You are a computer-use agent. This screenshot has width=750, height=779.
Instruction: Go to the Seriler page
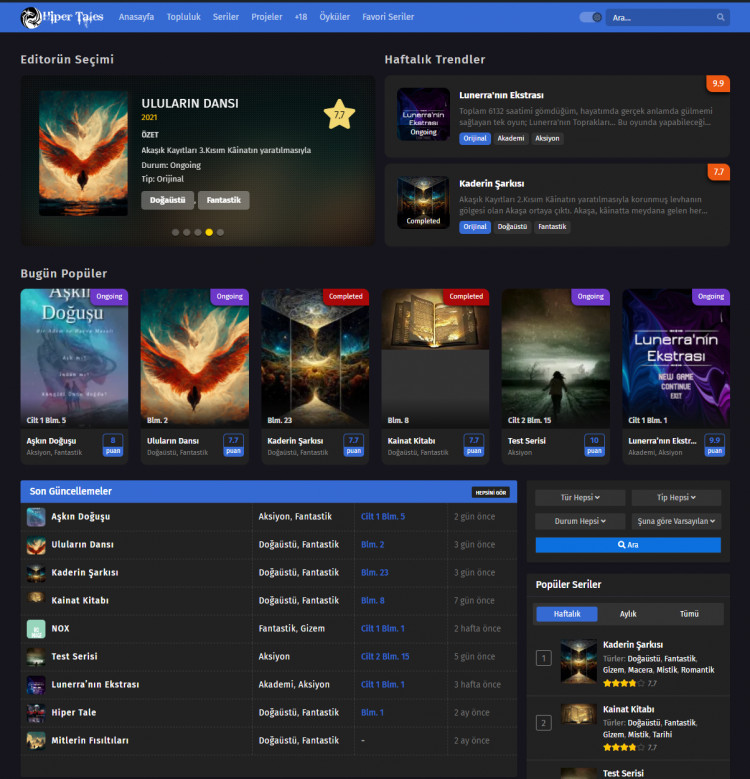click(226, 17)
